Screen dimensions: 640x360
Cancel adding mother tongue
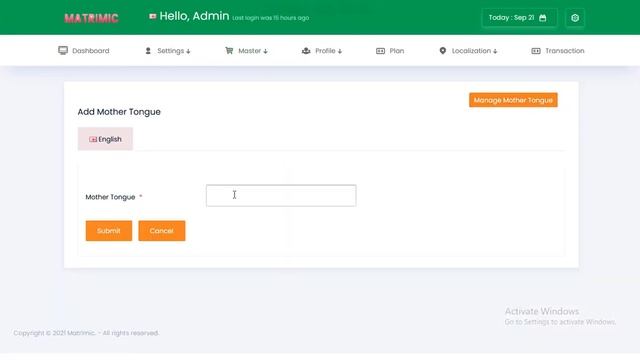click(162, 231)
